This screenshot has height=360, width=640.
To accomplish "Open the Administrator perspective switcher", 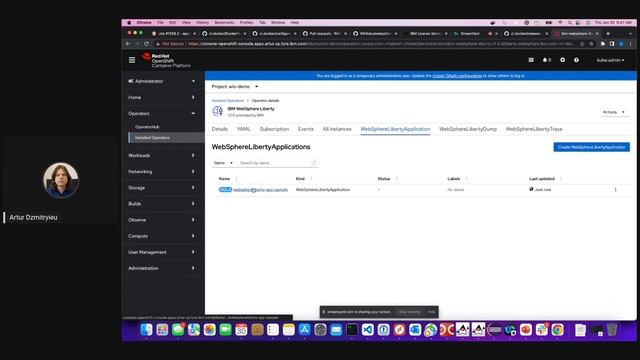I will coord(162,81).
